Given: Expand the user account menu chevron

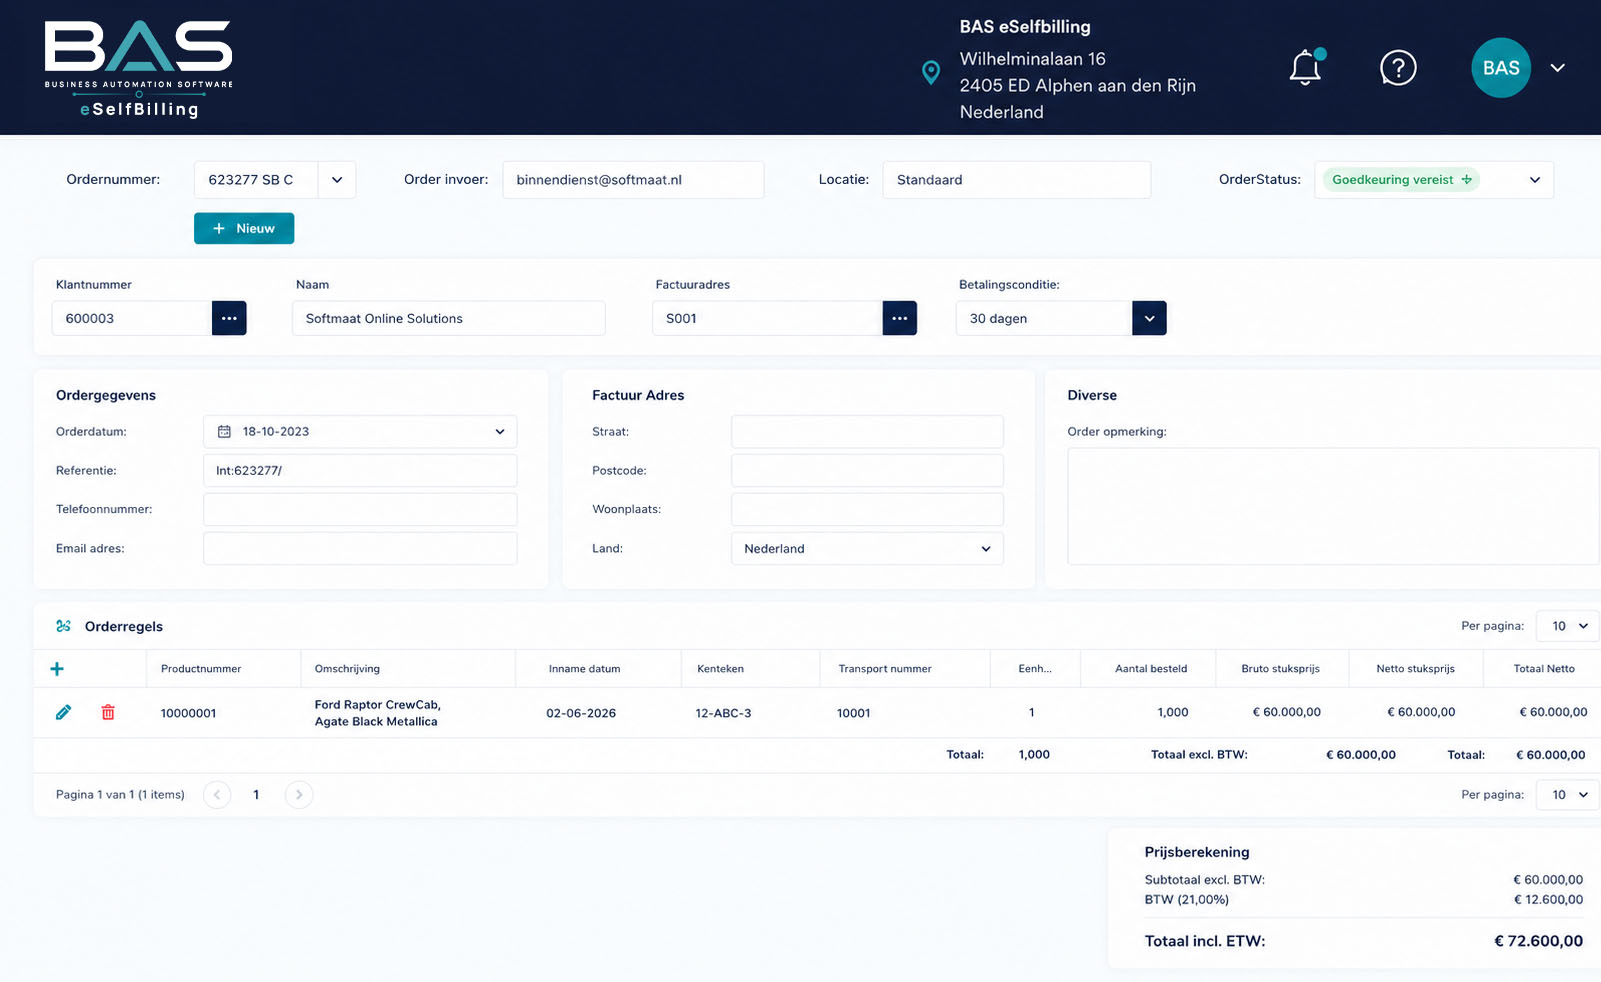Looking at the screenshot, I should (x=1557, y=68).
